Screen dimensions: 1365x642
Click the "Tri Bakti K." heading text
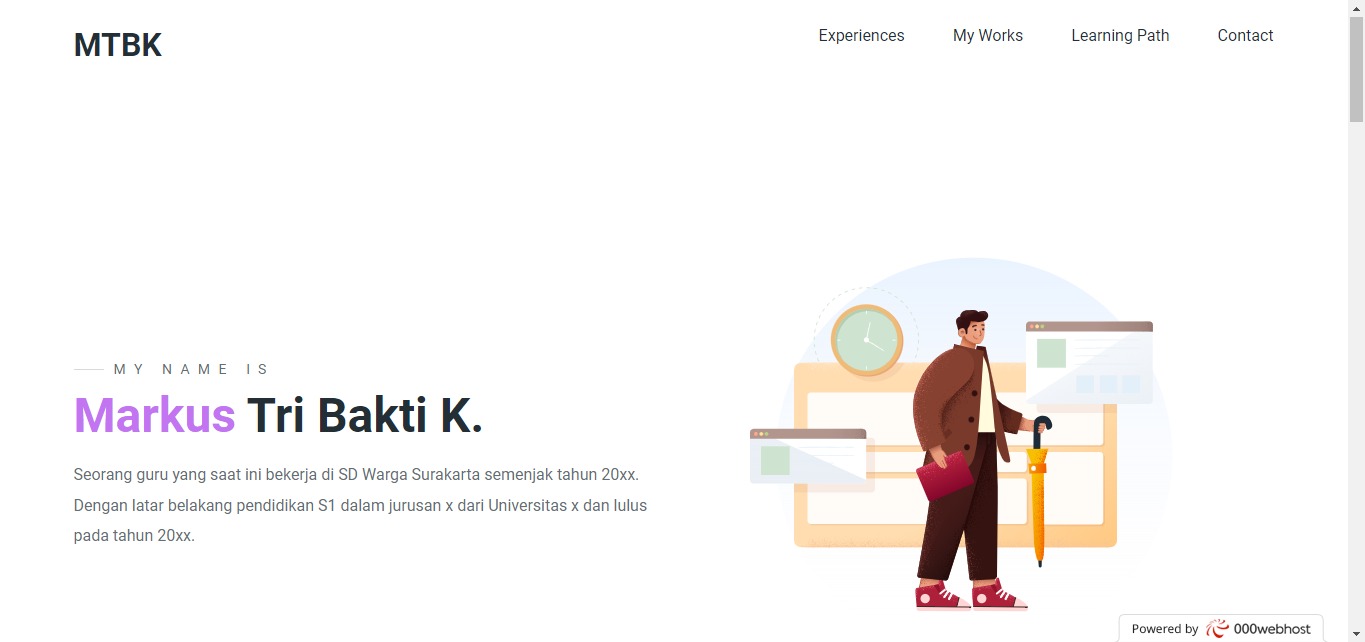point(365,415)
